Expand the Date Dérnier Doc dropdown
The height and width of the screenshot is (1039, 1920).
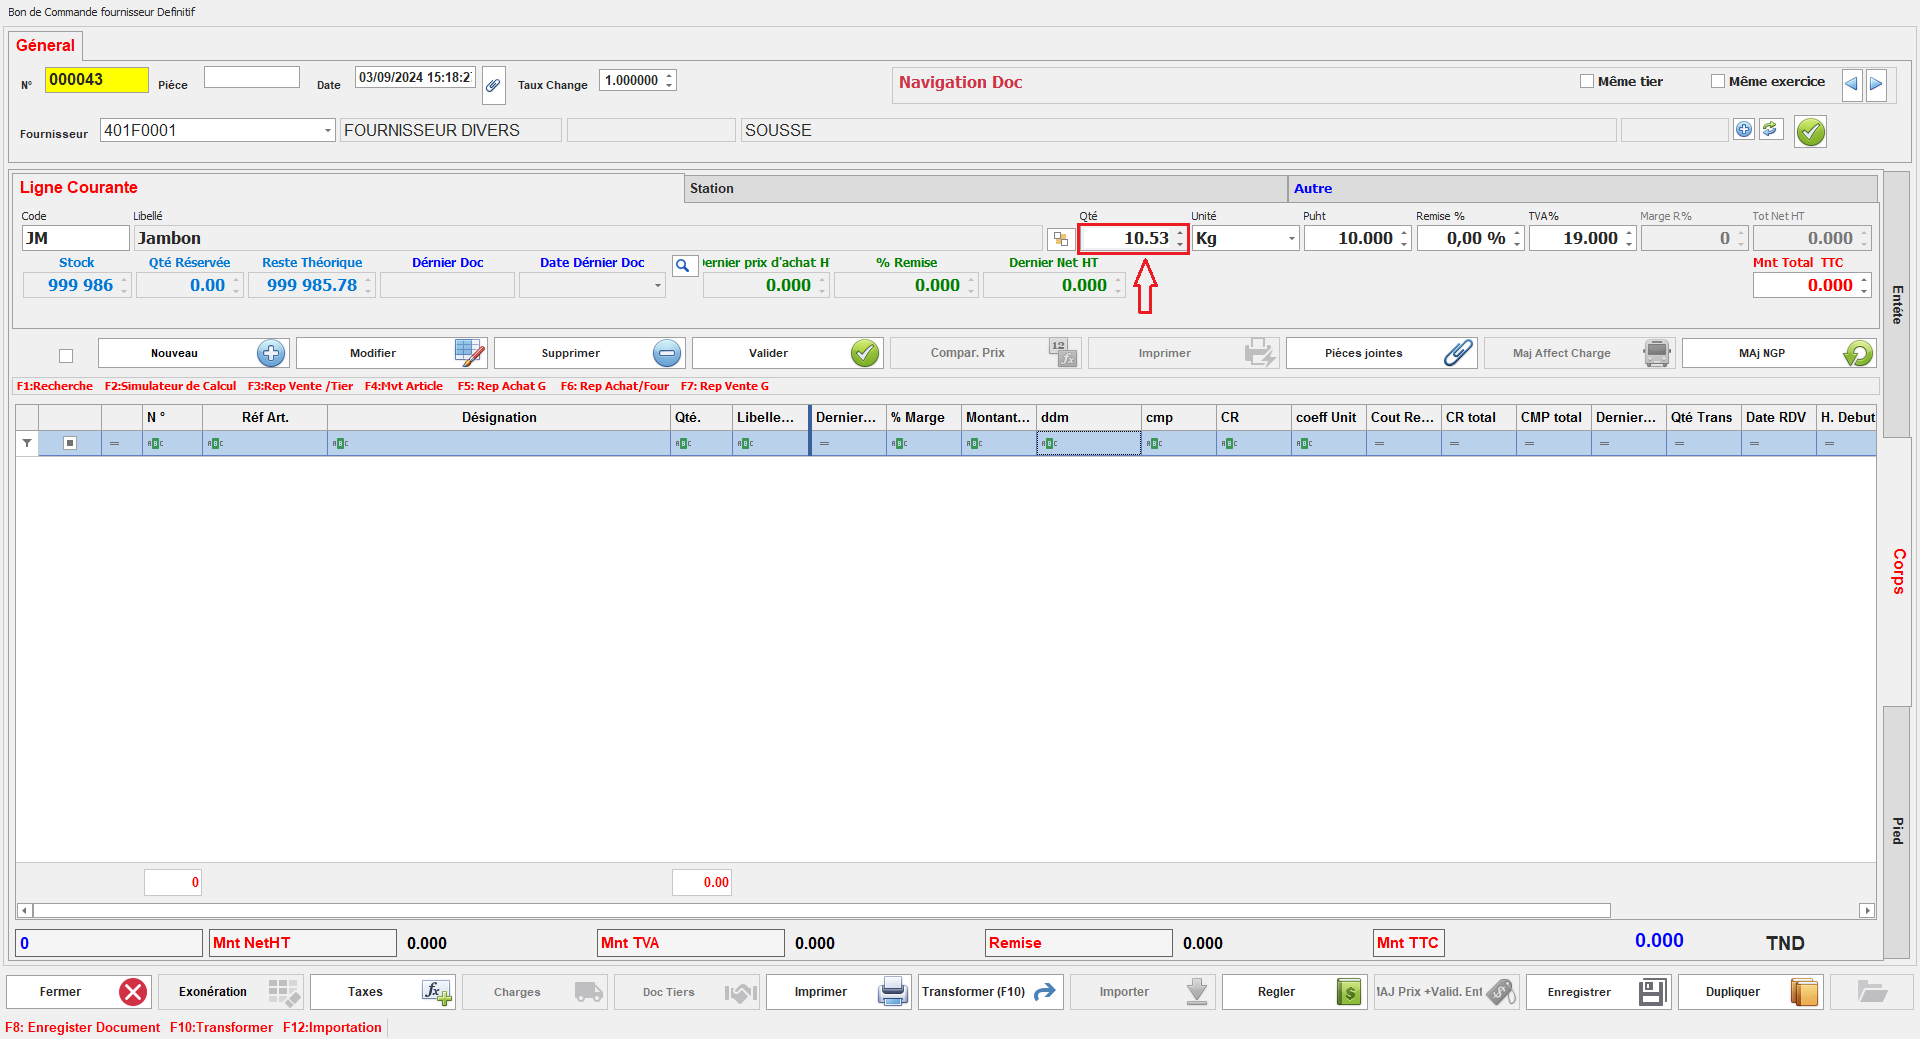pos(657,286)
